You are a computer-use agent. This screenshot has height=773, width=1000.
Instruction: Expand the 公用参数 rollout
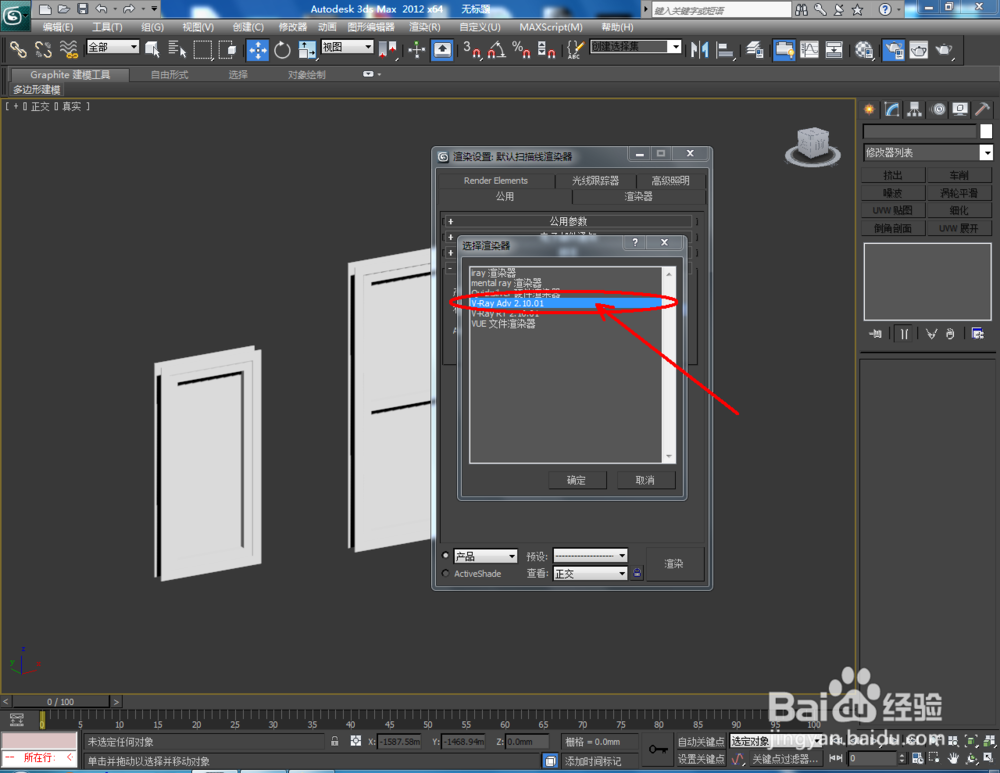click(x=568, y=221)
